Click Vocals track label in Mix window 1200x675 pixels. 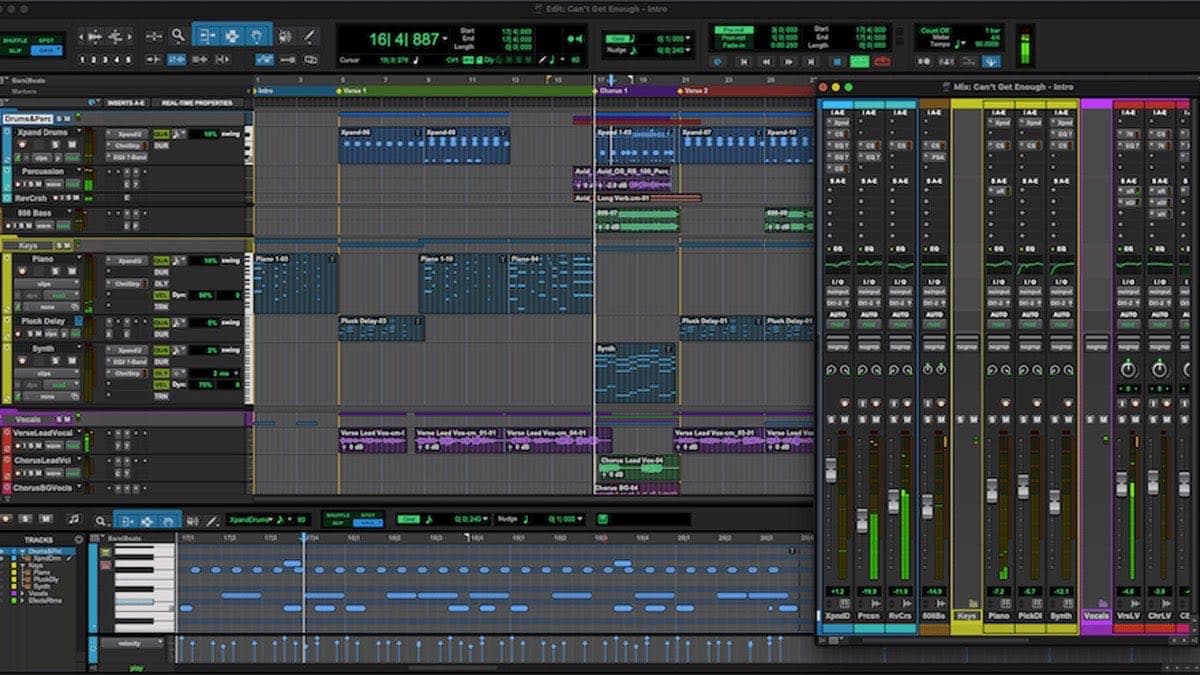[x=1096, y=616]
